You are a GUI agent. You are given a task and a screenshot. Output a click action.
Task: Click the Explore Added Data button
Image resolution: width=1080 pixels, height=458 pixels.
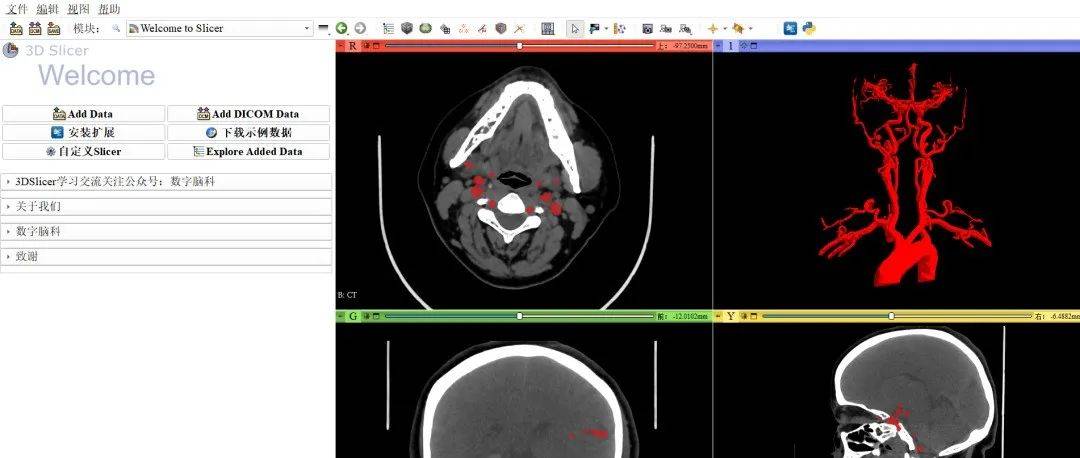point(249,151)
